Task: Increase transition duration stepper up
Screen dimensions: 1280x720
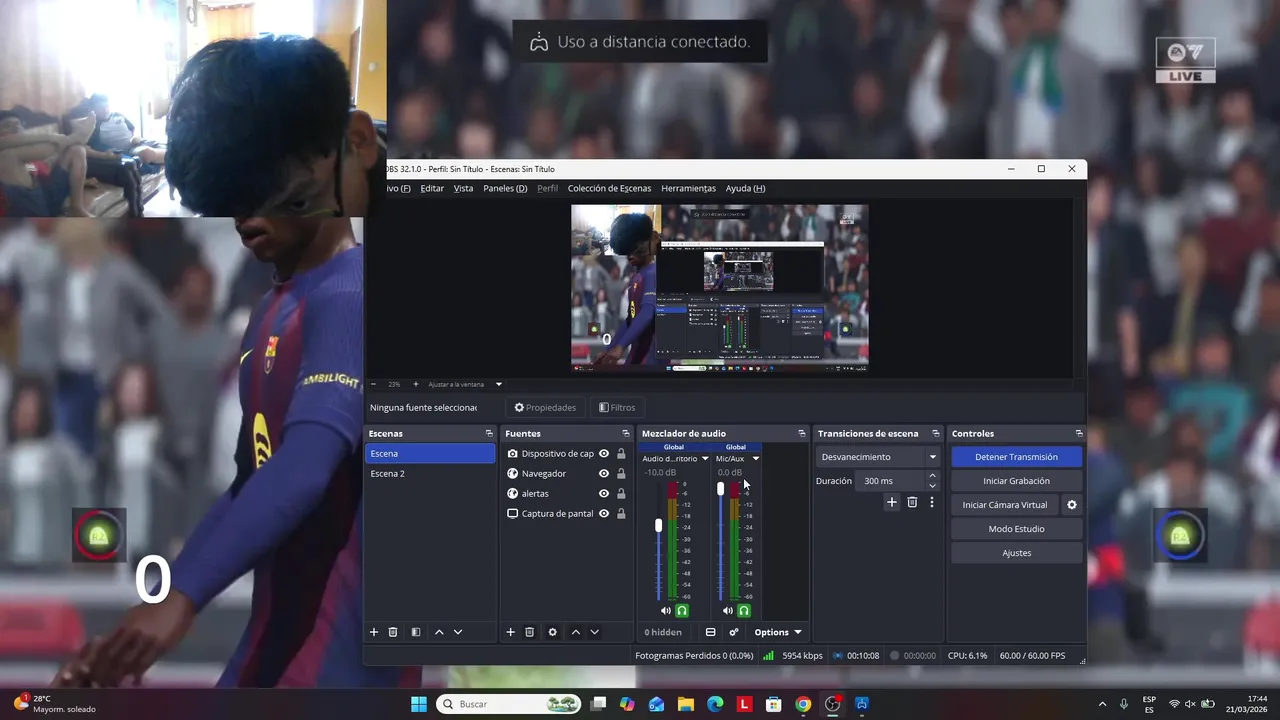Action: tap(932, 476)
